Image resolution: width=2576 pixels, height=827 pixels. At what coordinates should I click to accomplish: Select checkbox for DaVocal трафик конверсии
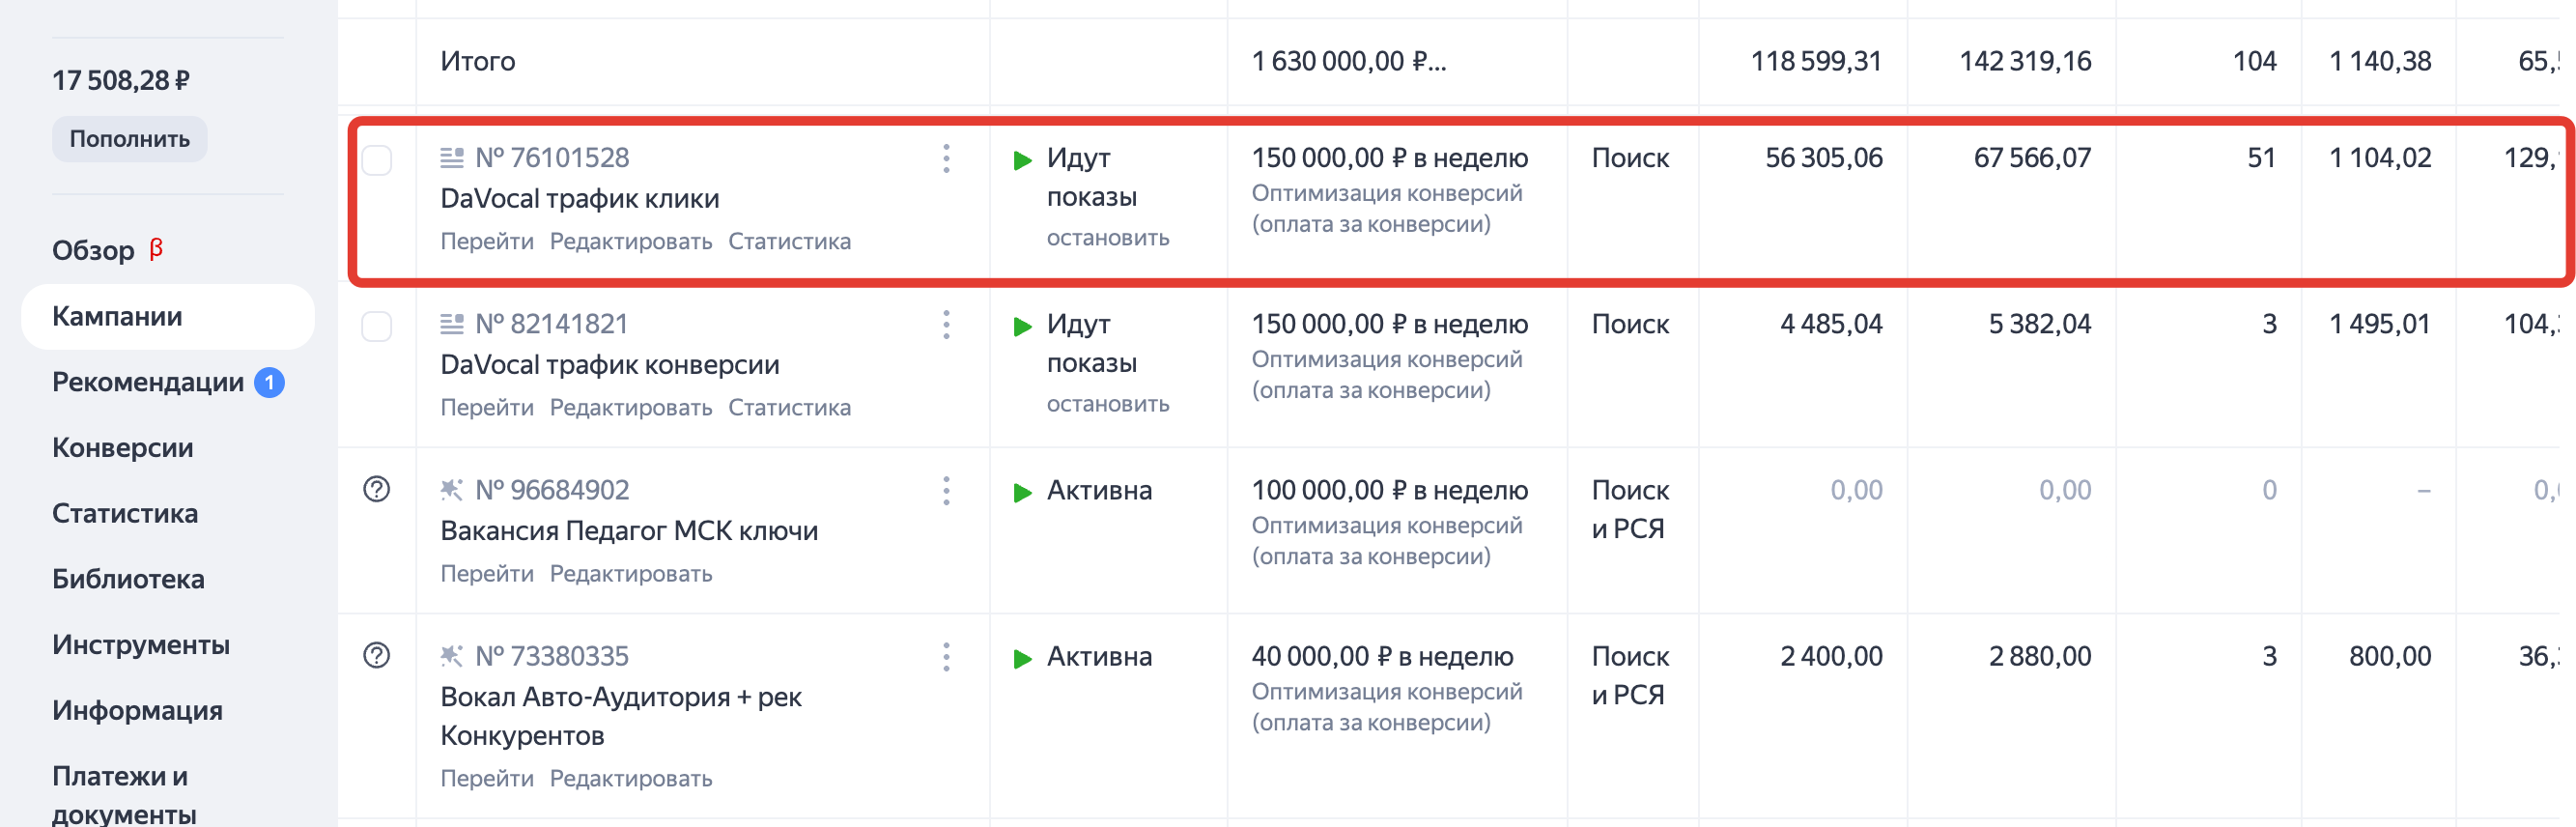coord(377,326)
